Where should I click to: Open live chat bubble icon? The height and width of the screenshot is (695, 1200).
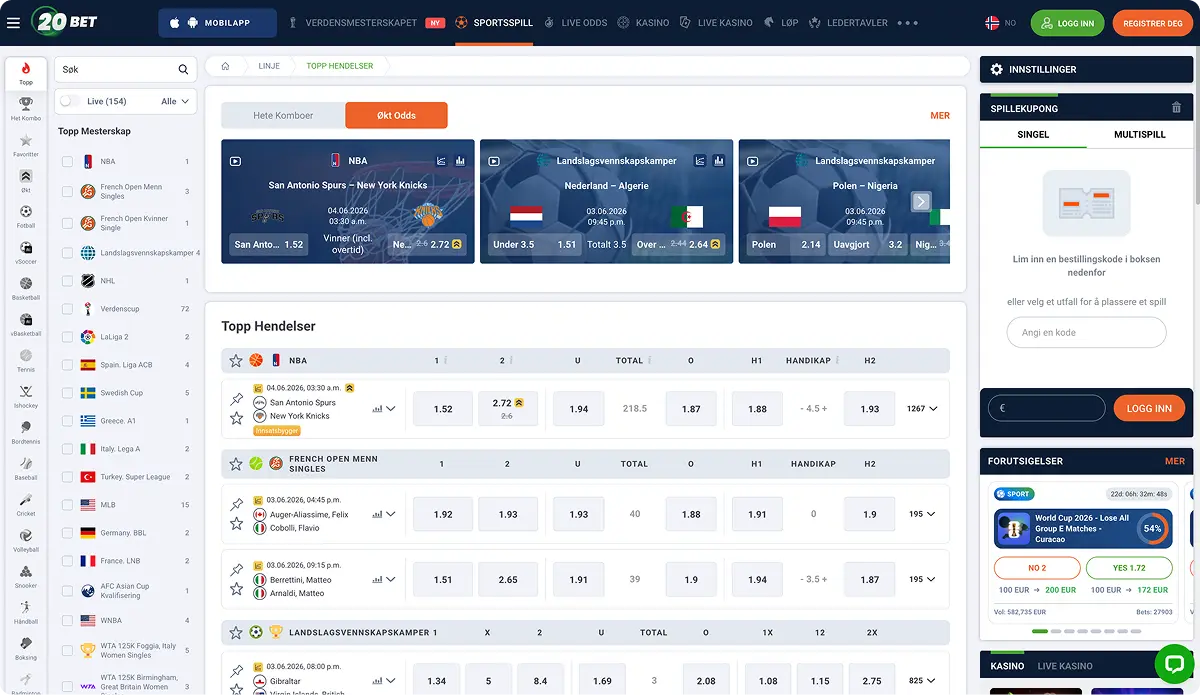coord(1174,663)
